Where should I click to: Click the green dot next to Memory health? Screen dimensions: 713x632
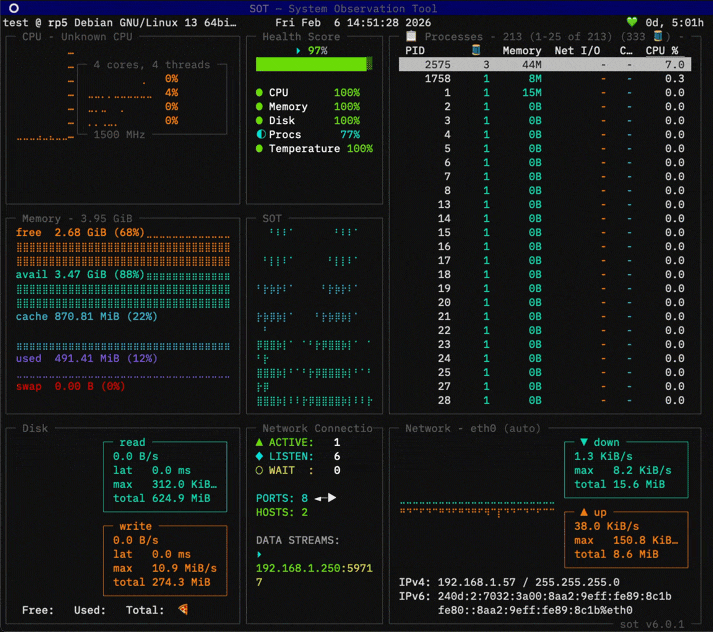[x=259, y=107]
